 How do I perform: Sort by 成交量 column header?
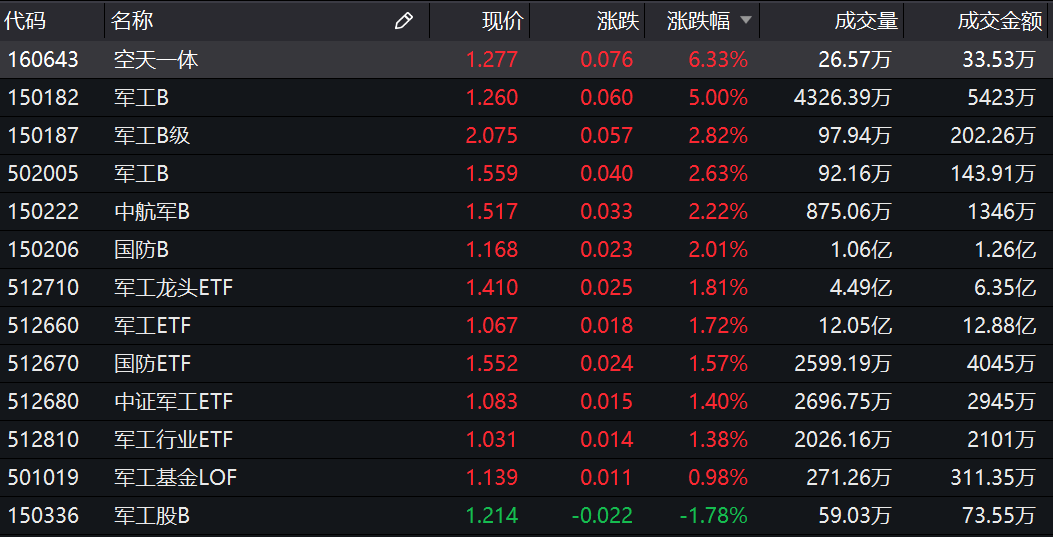click(x=866, y=21)
